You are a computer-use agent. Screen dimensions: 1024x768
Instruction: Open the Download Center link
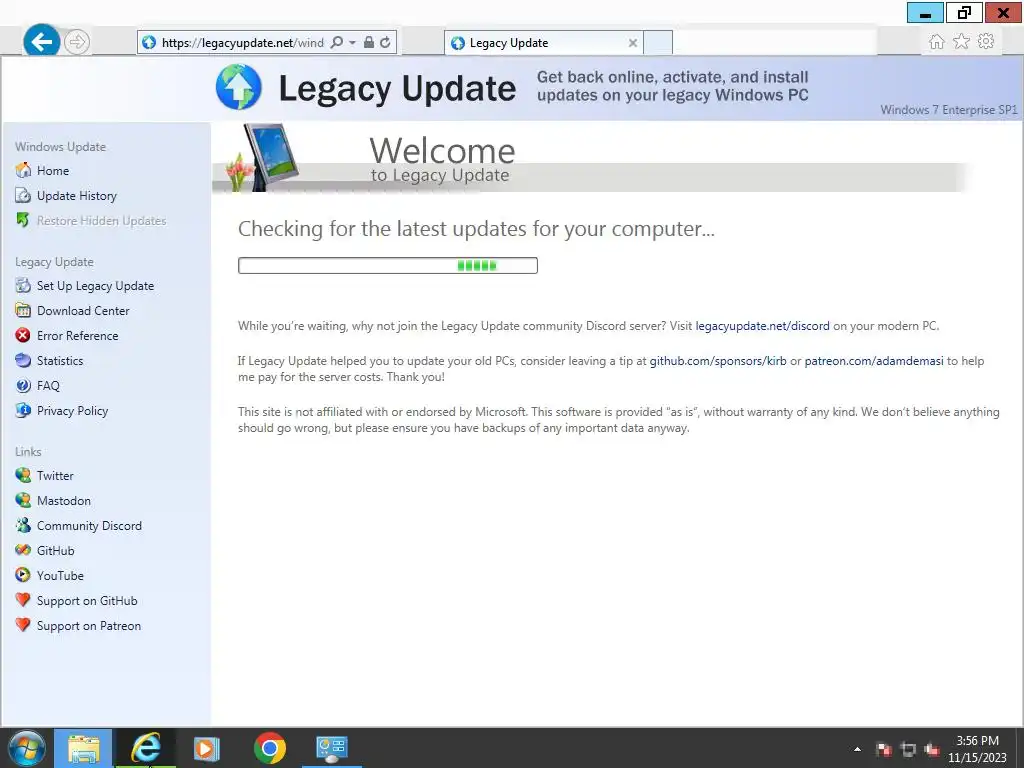83,311
